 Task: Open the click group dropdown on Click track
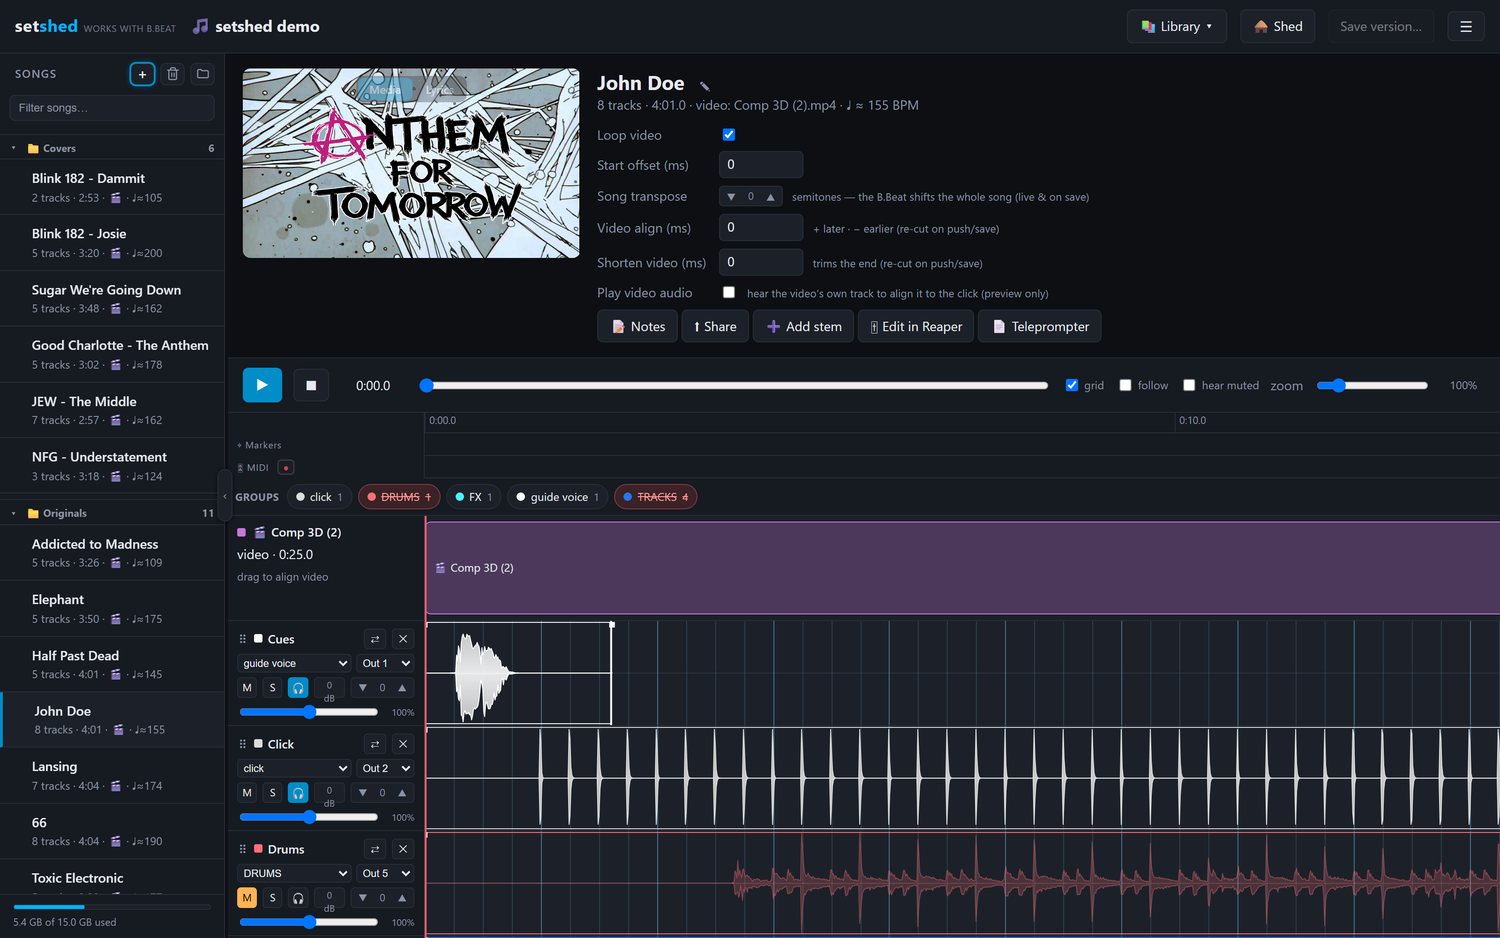pos(294,768)
